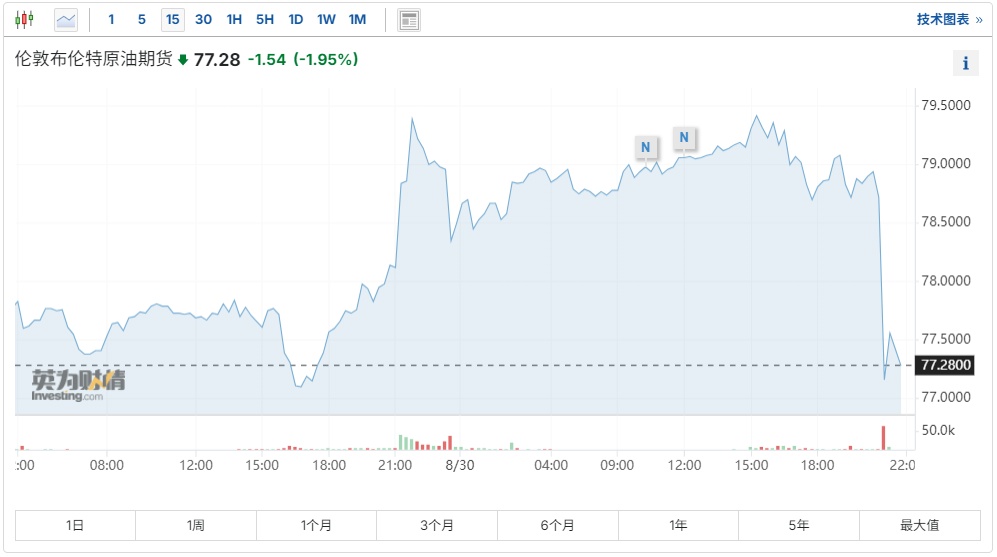The height and width of the screenshot is (557, 997).
Task: Select the 3个月 range tab
Action: pyautogui.click(x=437, y=525)
